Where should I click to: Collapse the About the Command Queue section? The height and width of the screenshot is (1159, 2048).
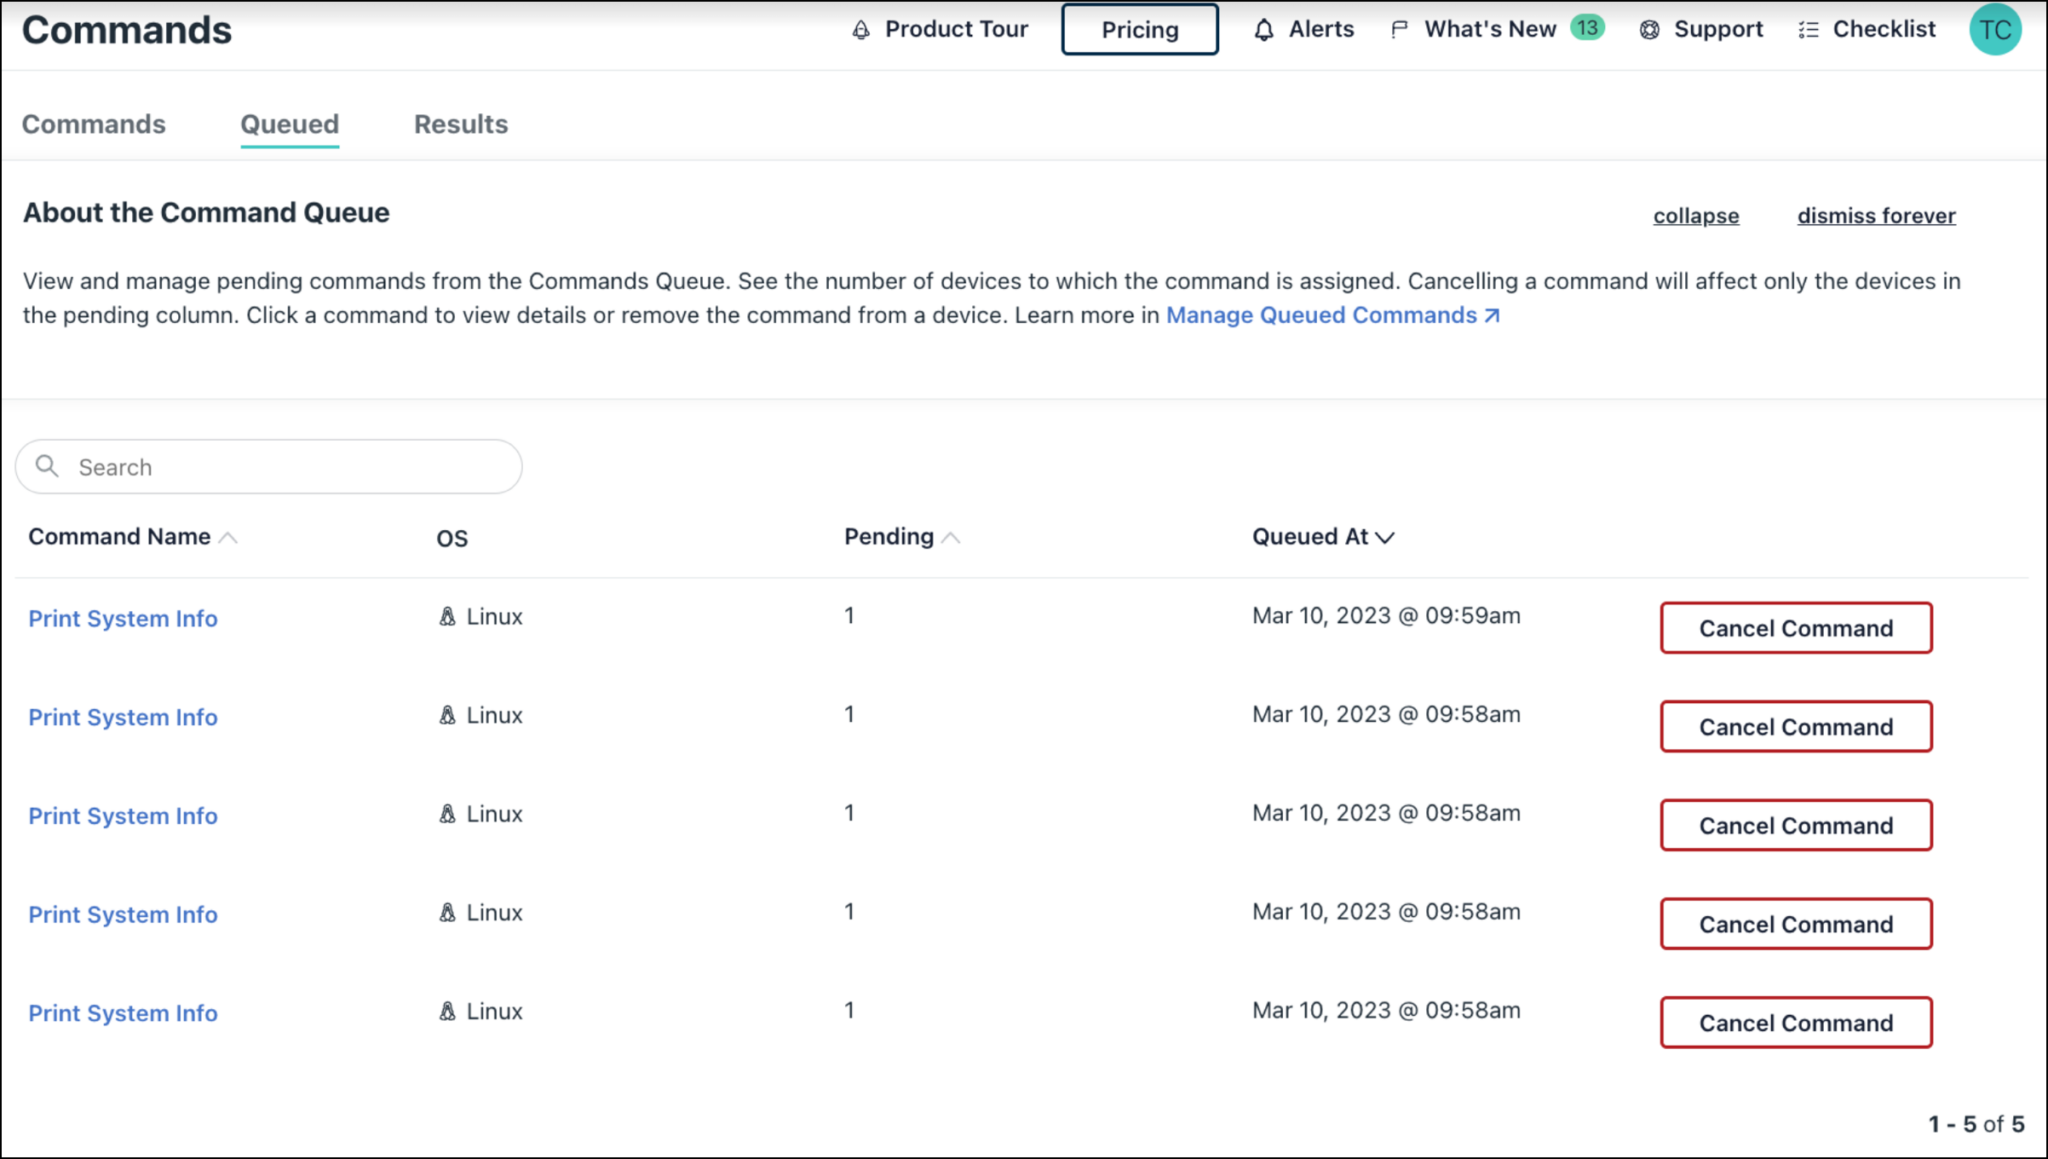[1696, 216]
